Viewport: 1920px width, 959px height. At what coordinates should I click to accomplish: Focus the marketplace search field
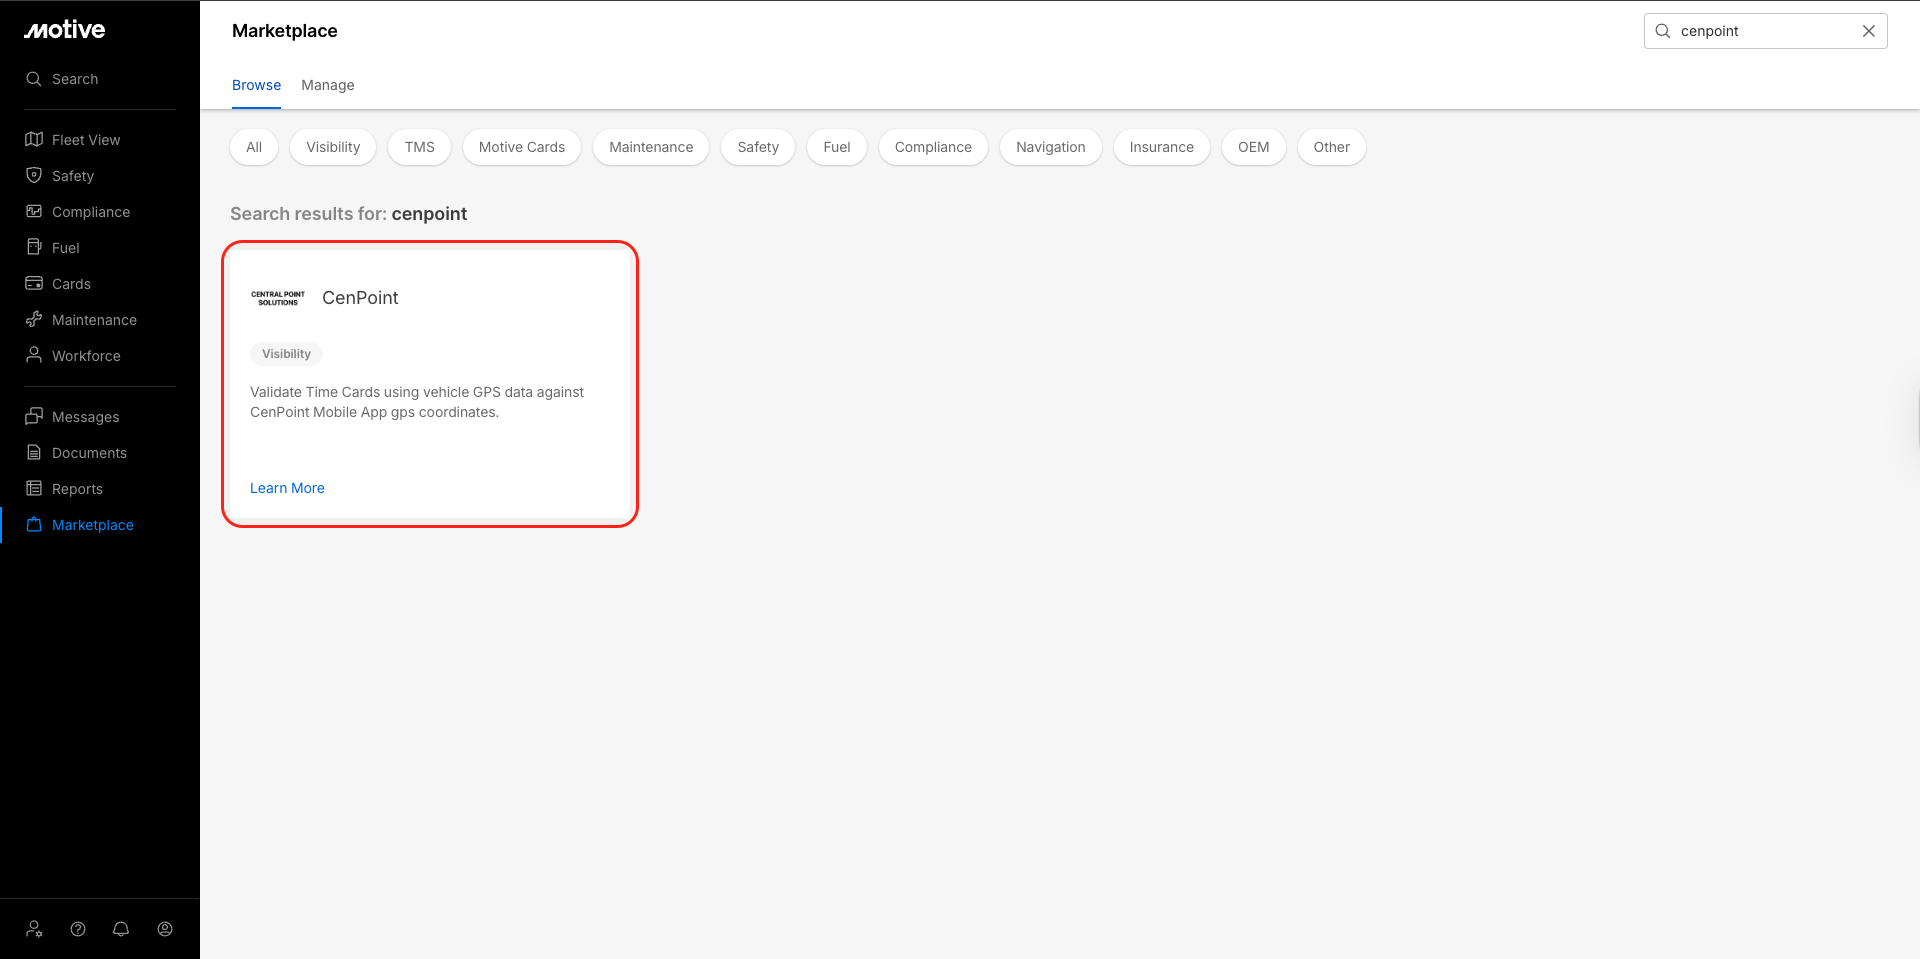[1765, 31]
